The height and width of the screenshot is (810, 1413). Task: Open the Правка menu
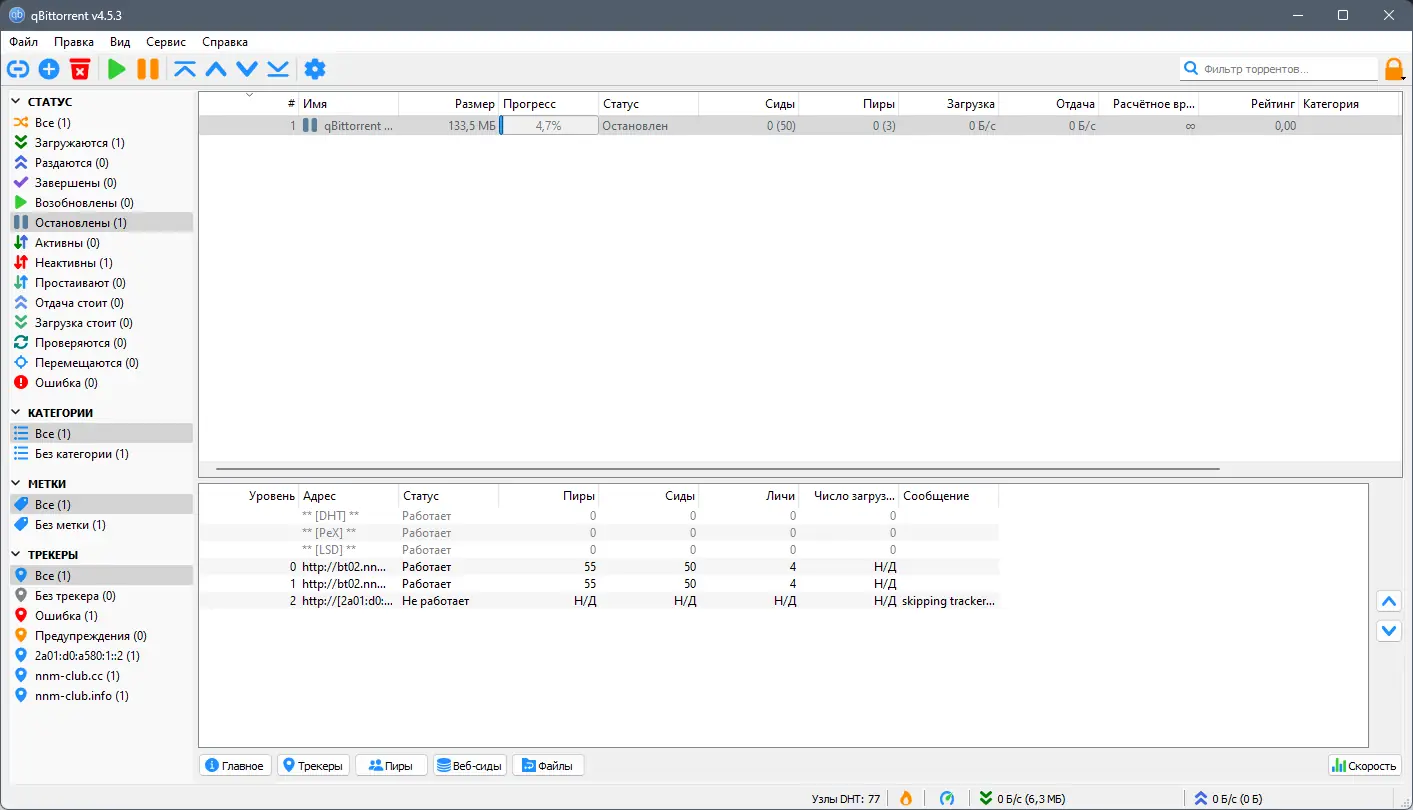click(74, 42)
